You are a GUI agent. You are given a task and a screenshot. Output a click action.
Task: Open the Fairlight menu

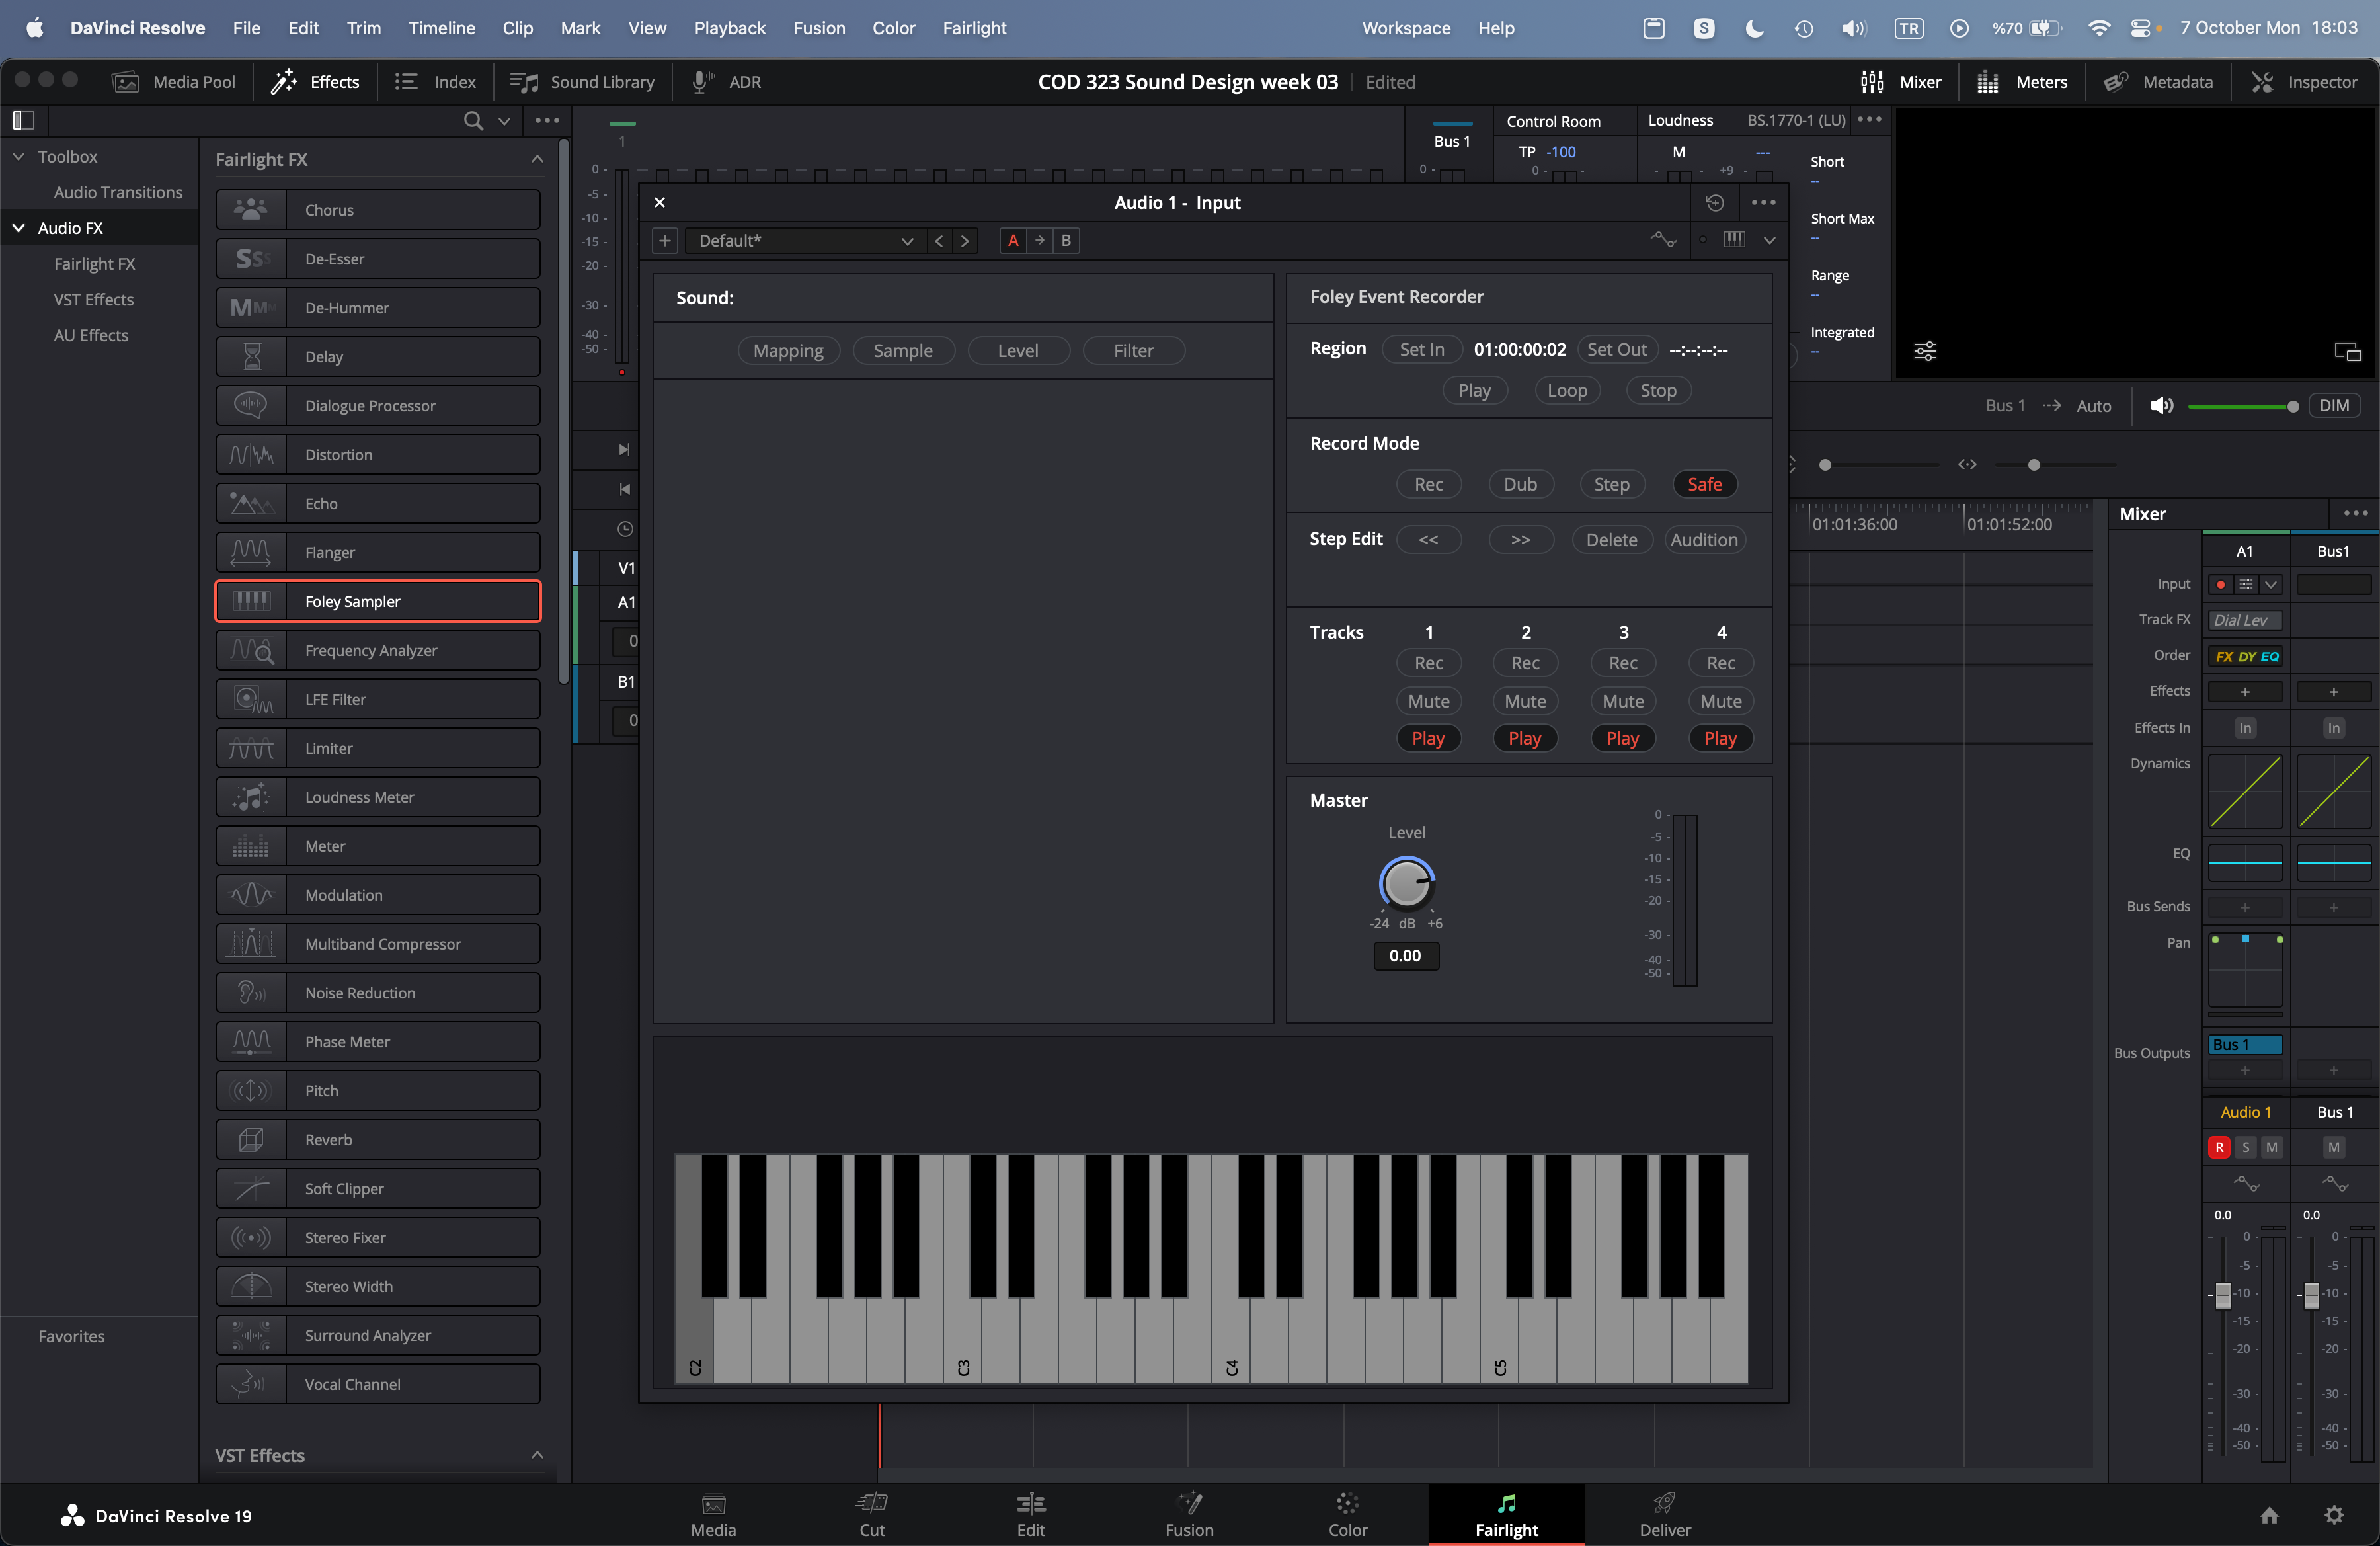pyautogui.click(x=974, y=28)
